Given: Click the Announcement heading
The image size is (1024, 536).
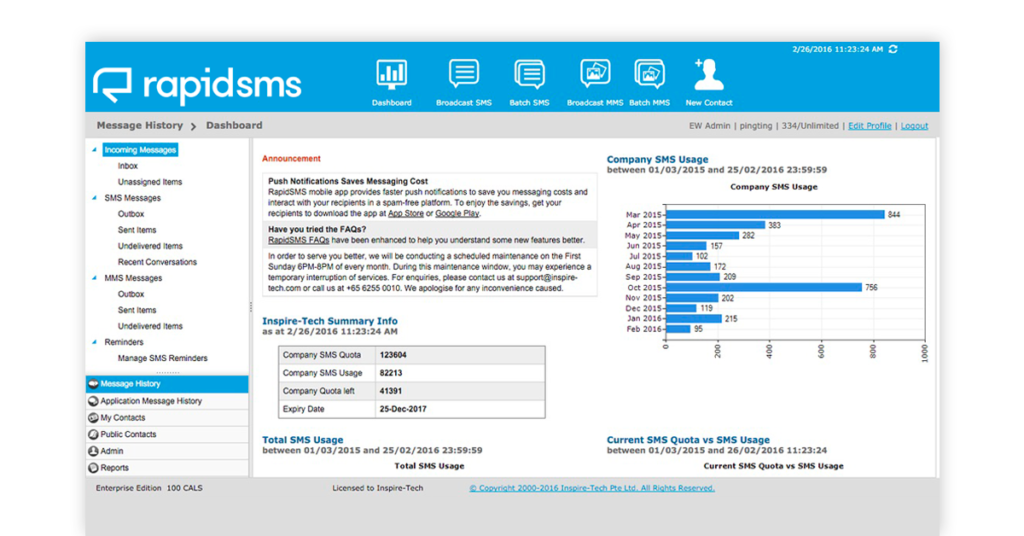Looking at the screenshot, I should (291, 159).
